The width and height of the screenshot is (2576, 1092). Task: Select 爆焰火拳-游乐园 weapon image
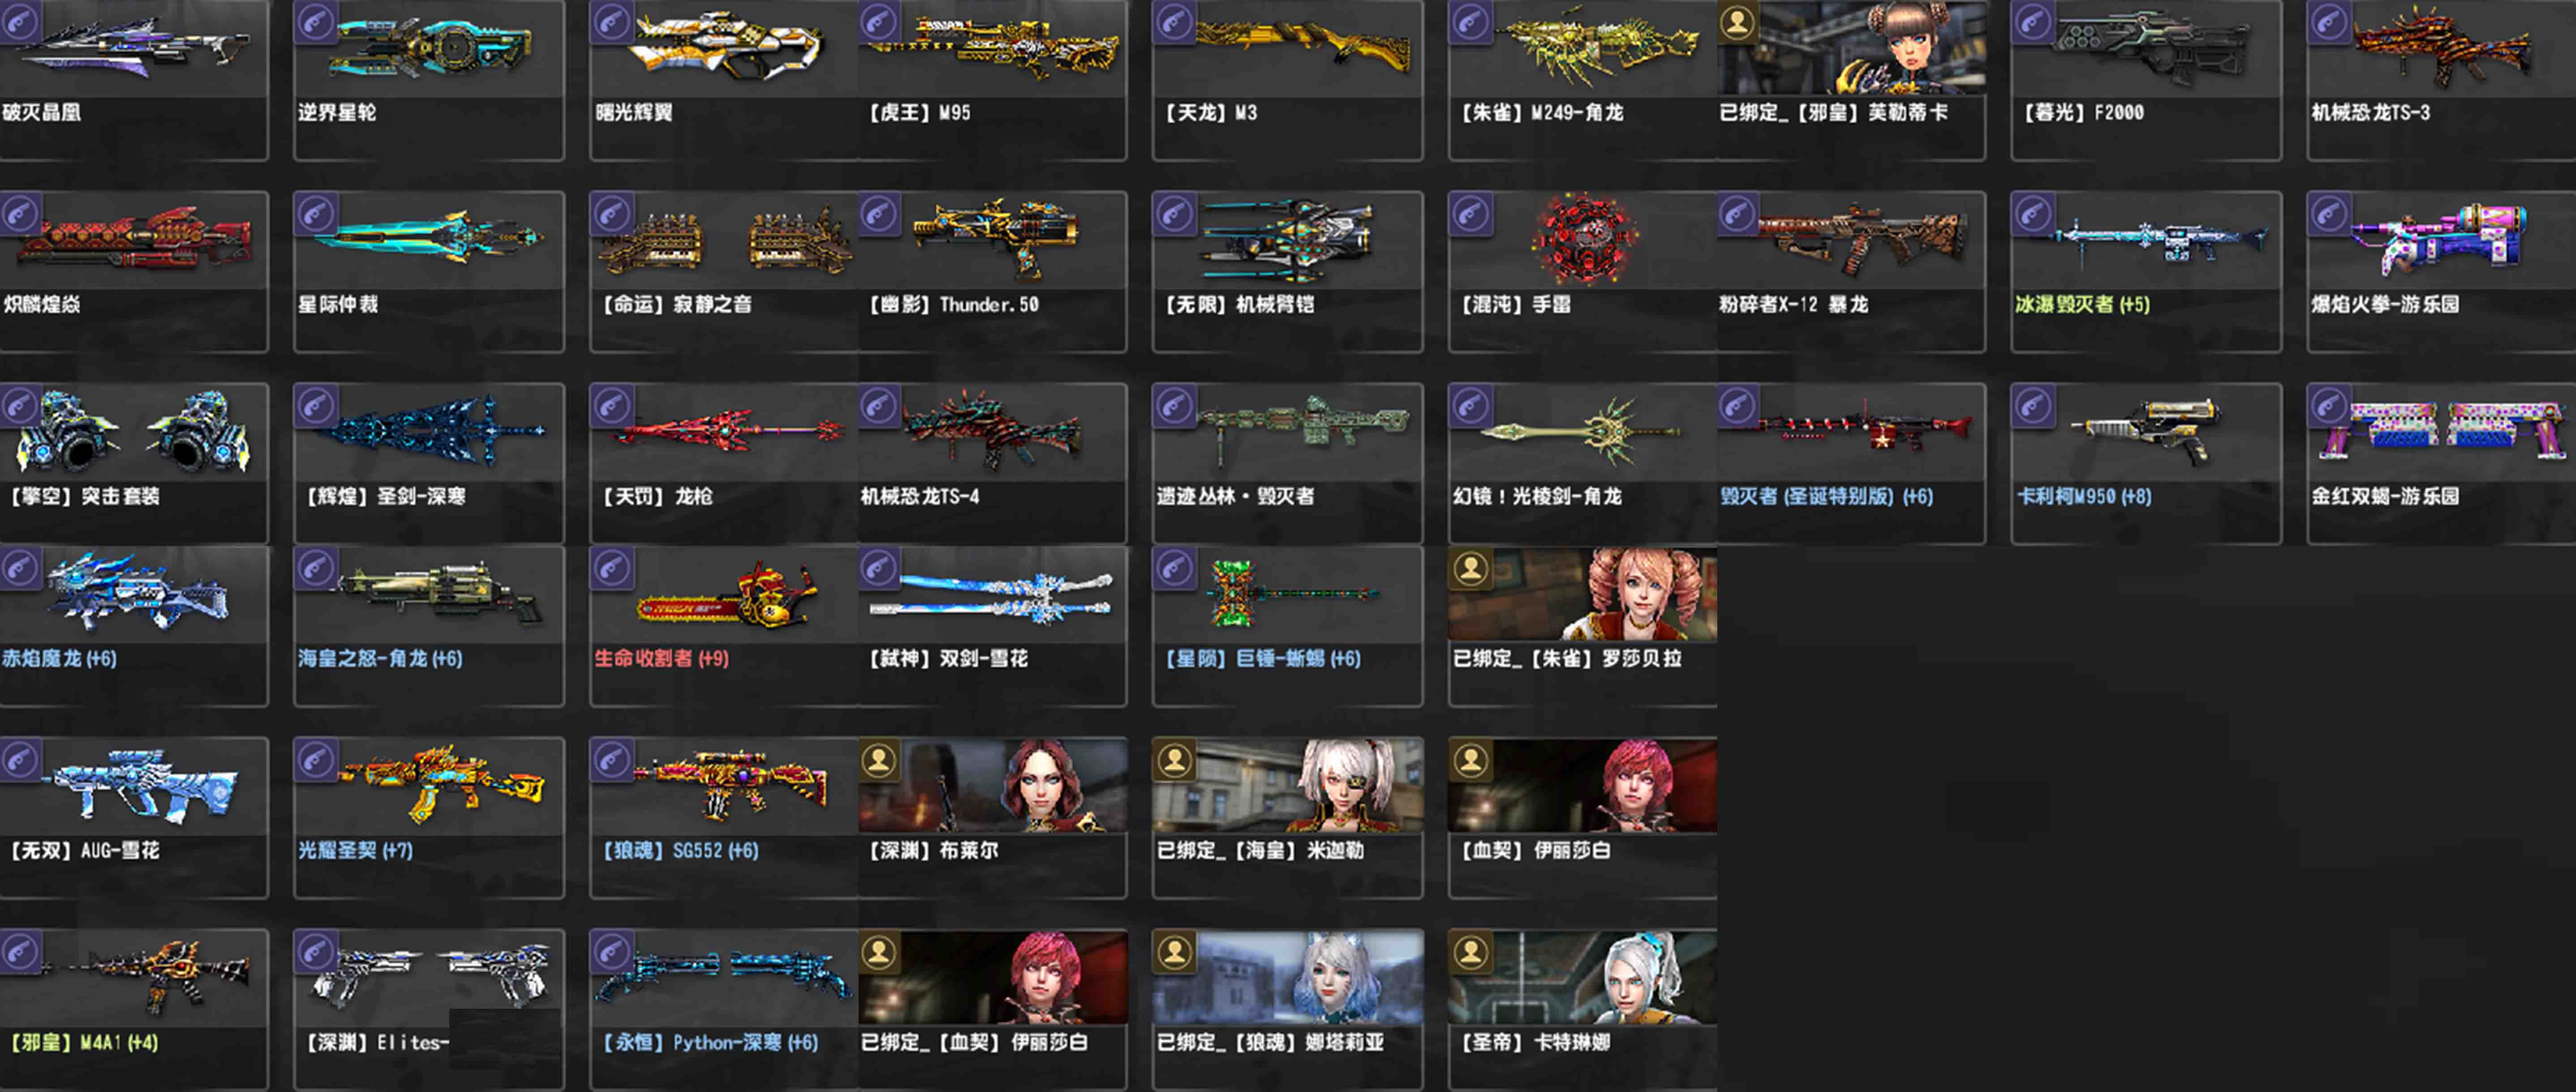tap(2440, 240)
